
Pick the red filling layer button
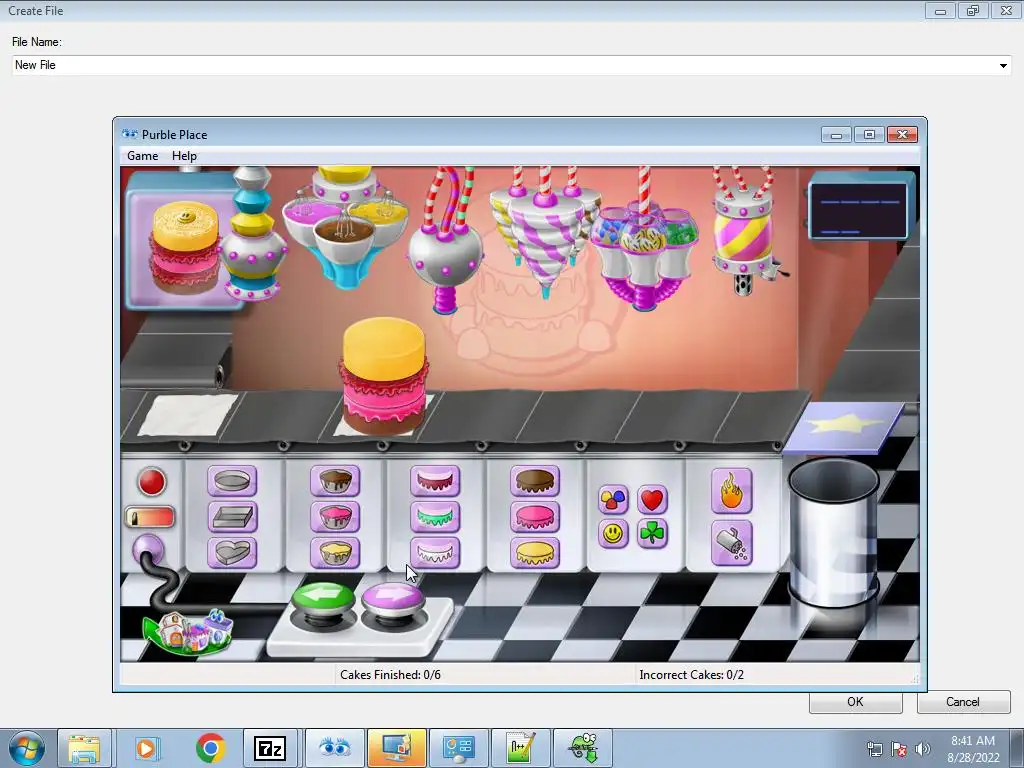coord(435,481)
